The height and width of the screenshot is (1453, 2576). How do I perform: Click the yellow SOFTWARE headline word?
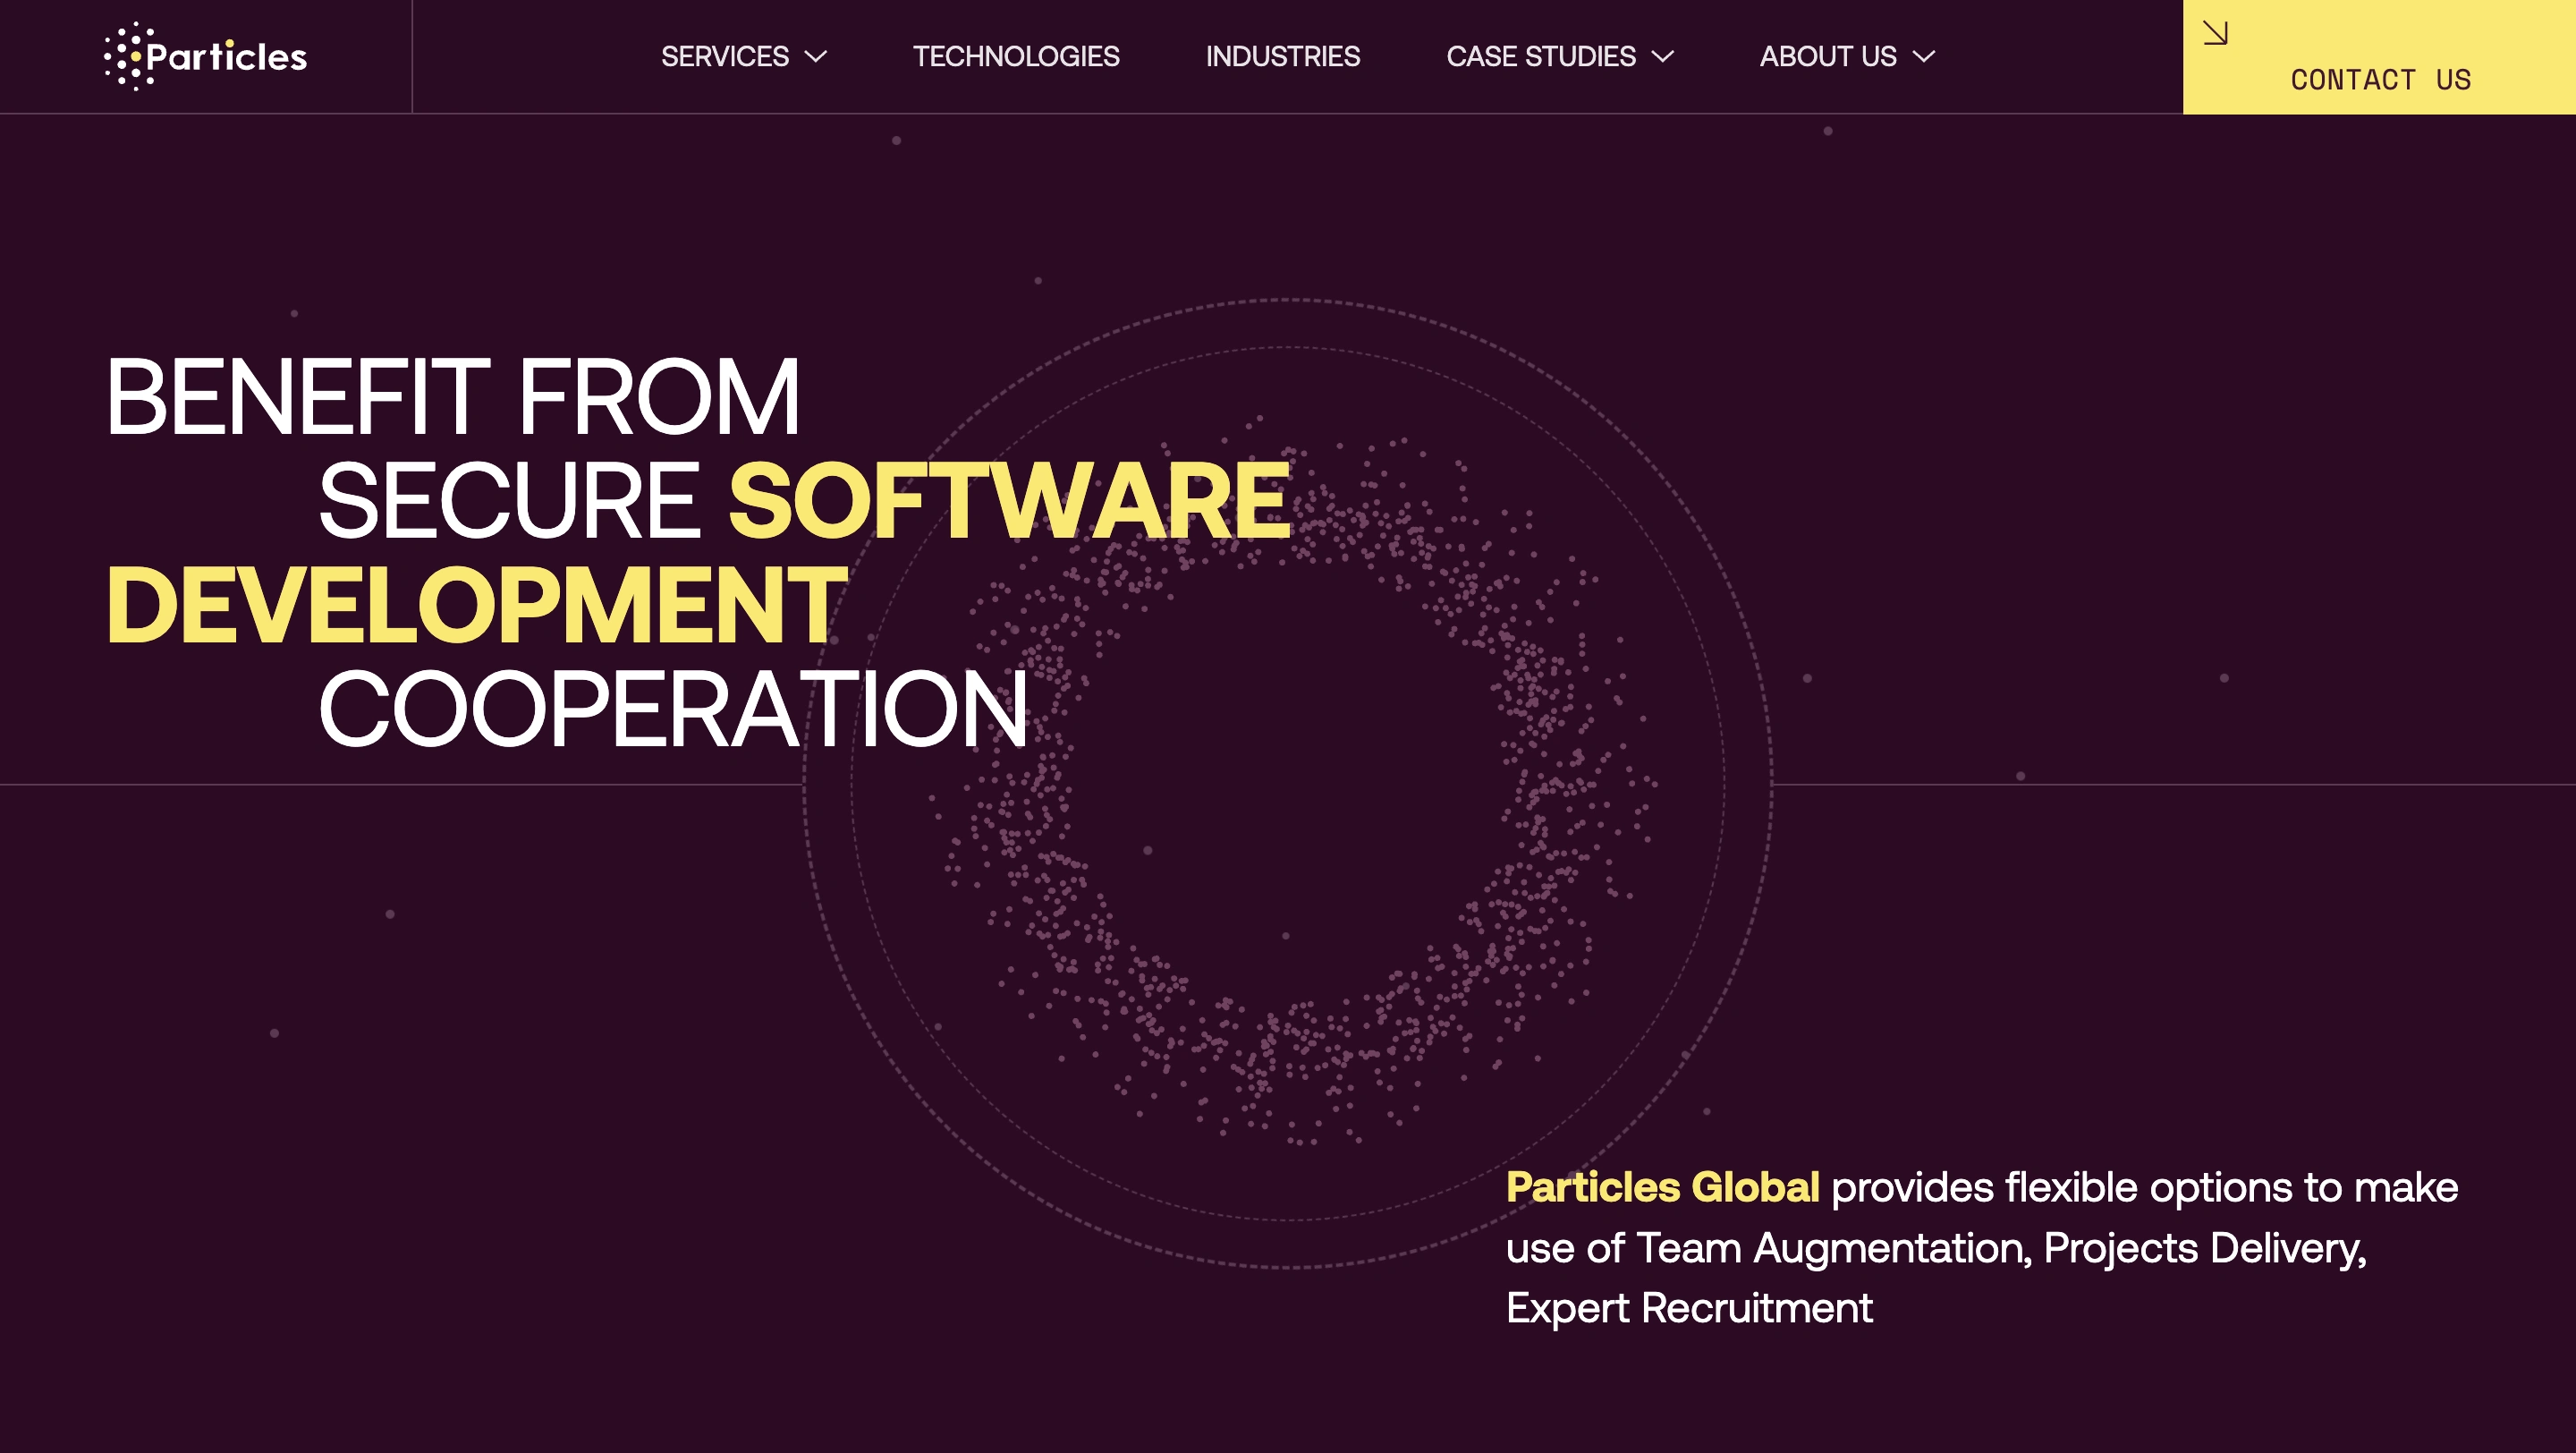click(x=1009, y=501)
